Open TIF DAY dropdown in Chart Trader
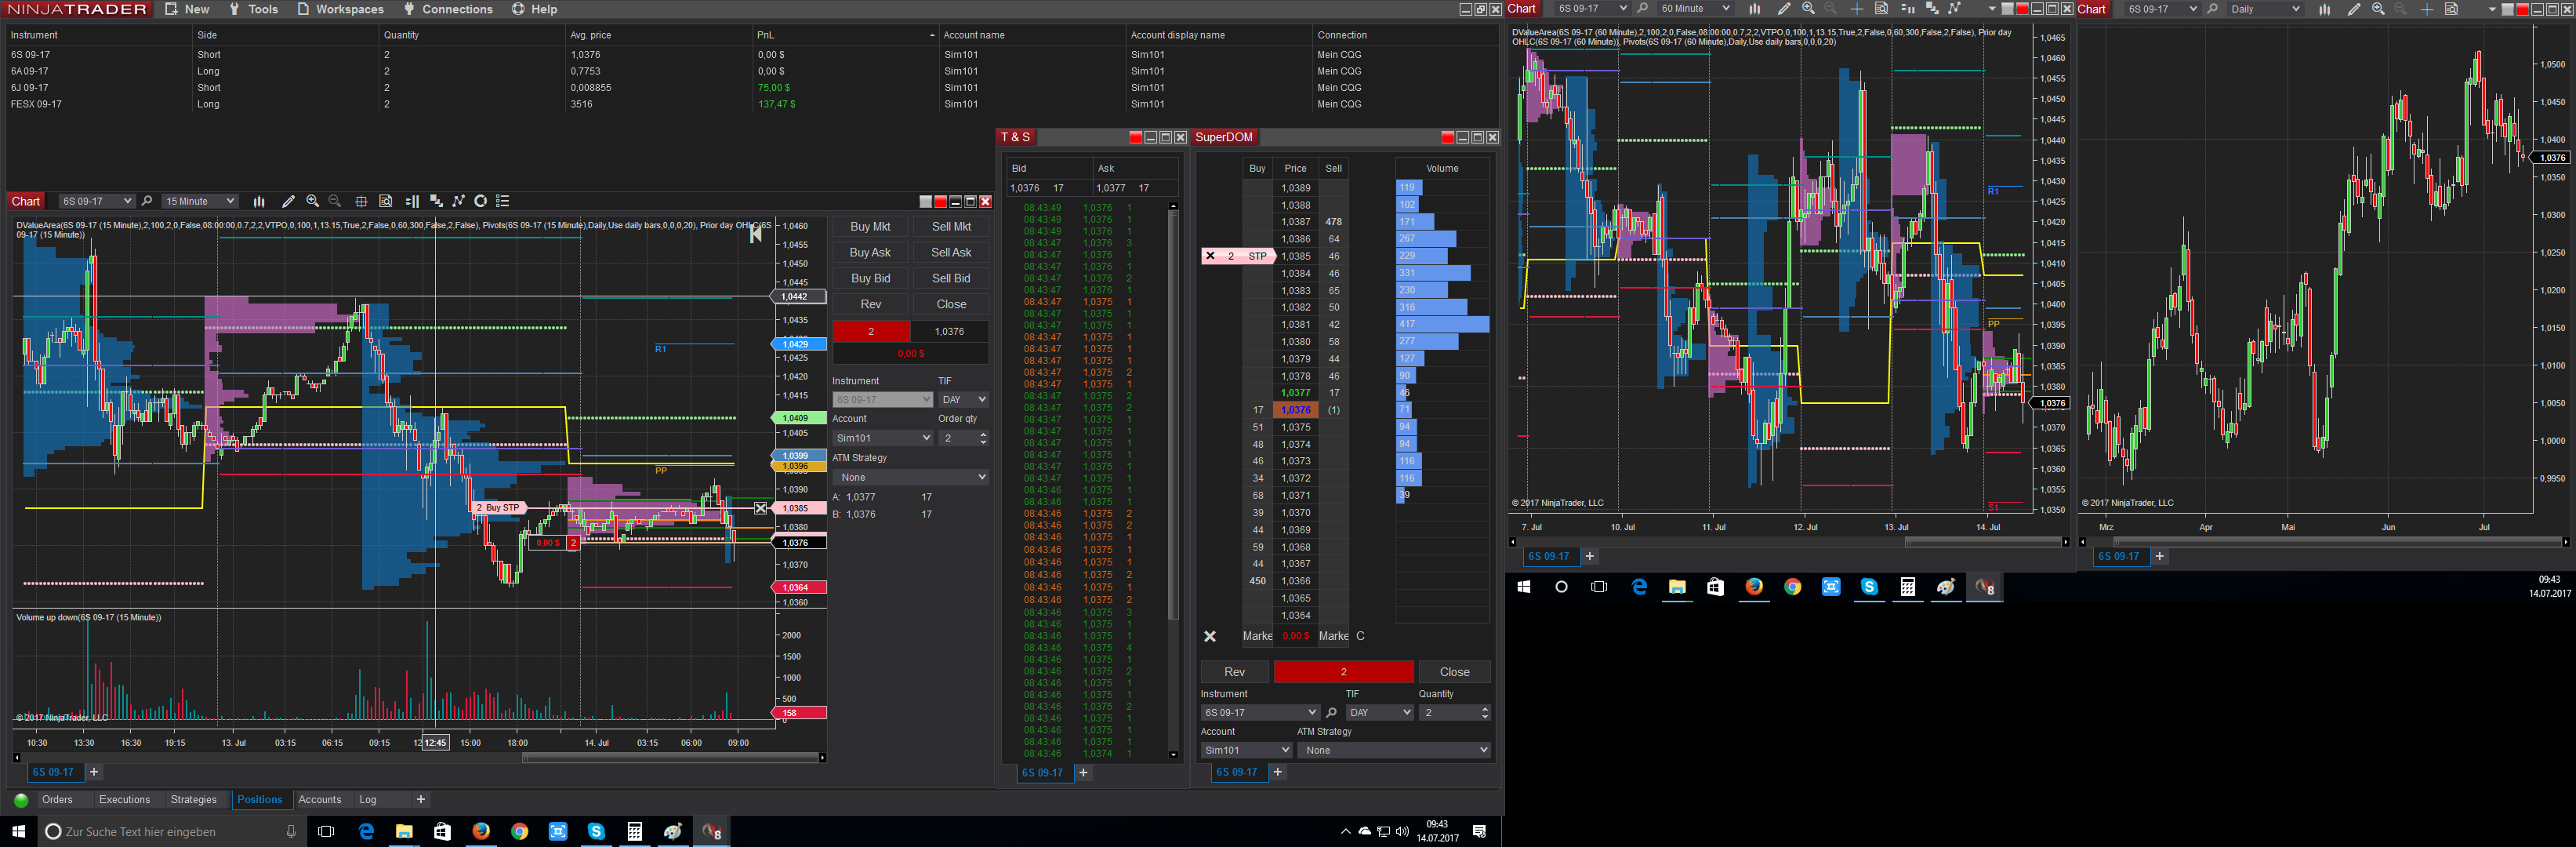 click(x=964, y=400)
